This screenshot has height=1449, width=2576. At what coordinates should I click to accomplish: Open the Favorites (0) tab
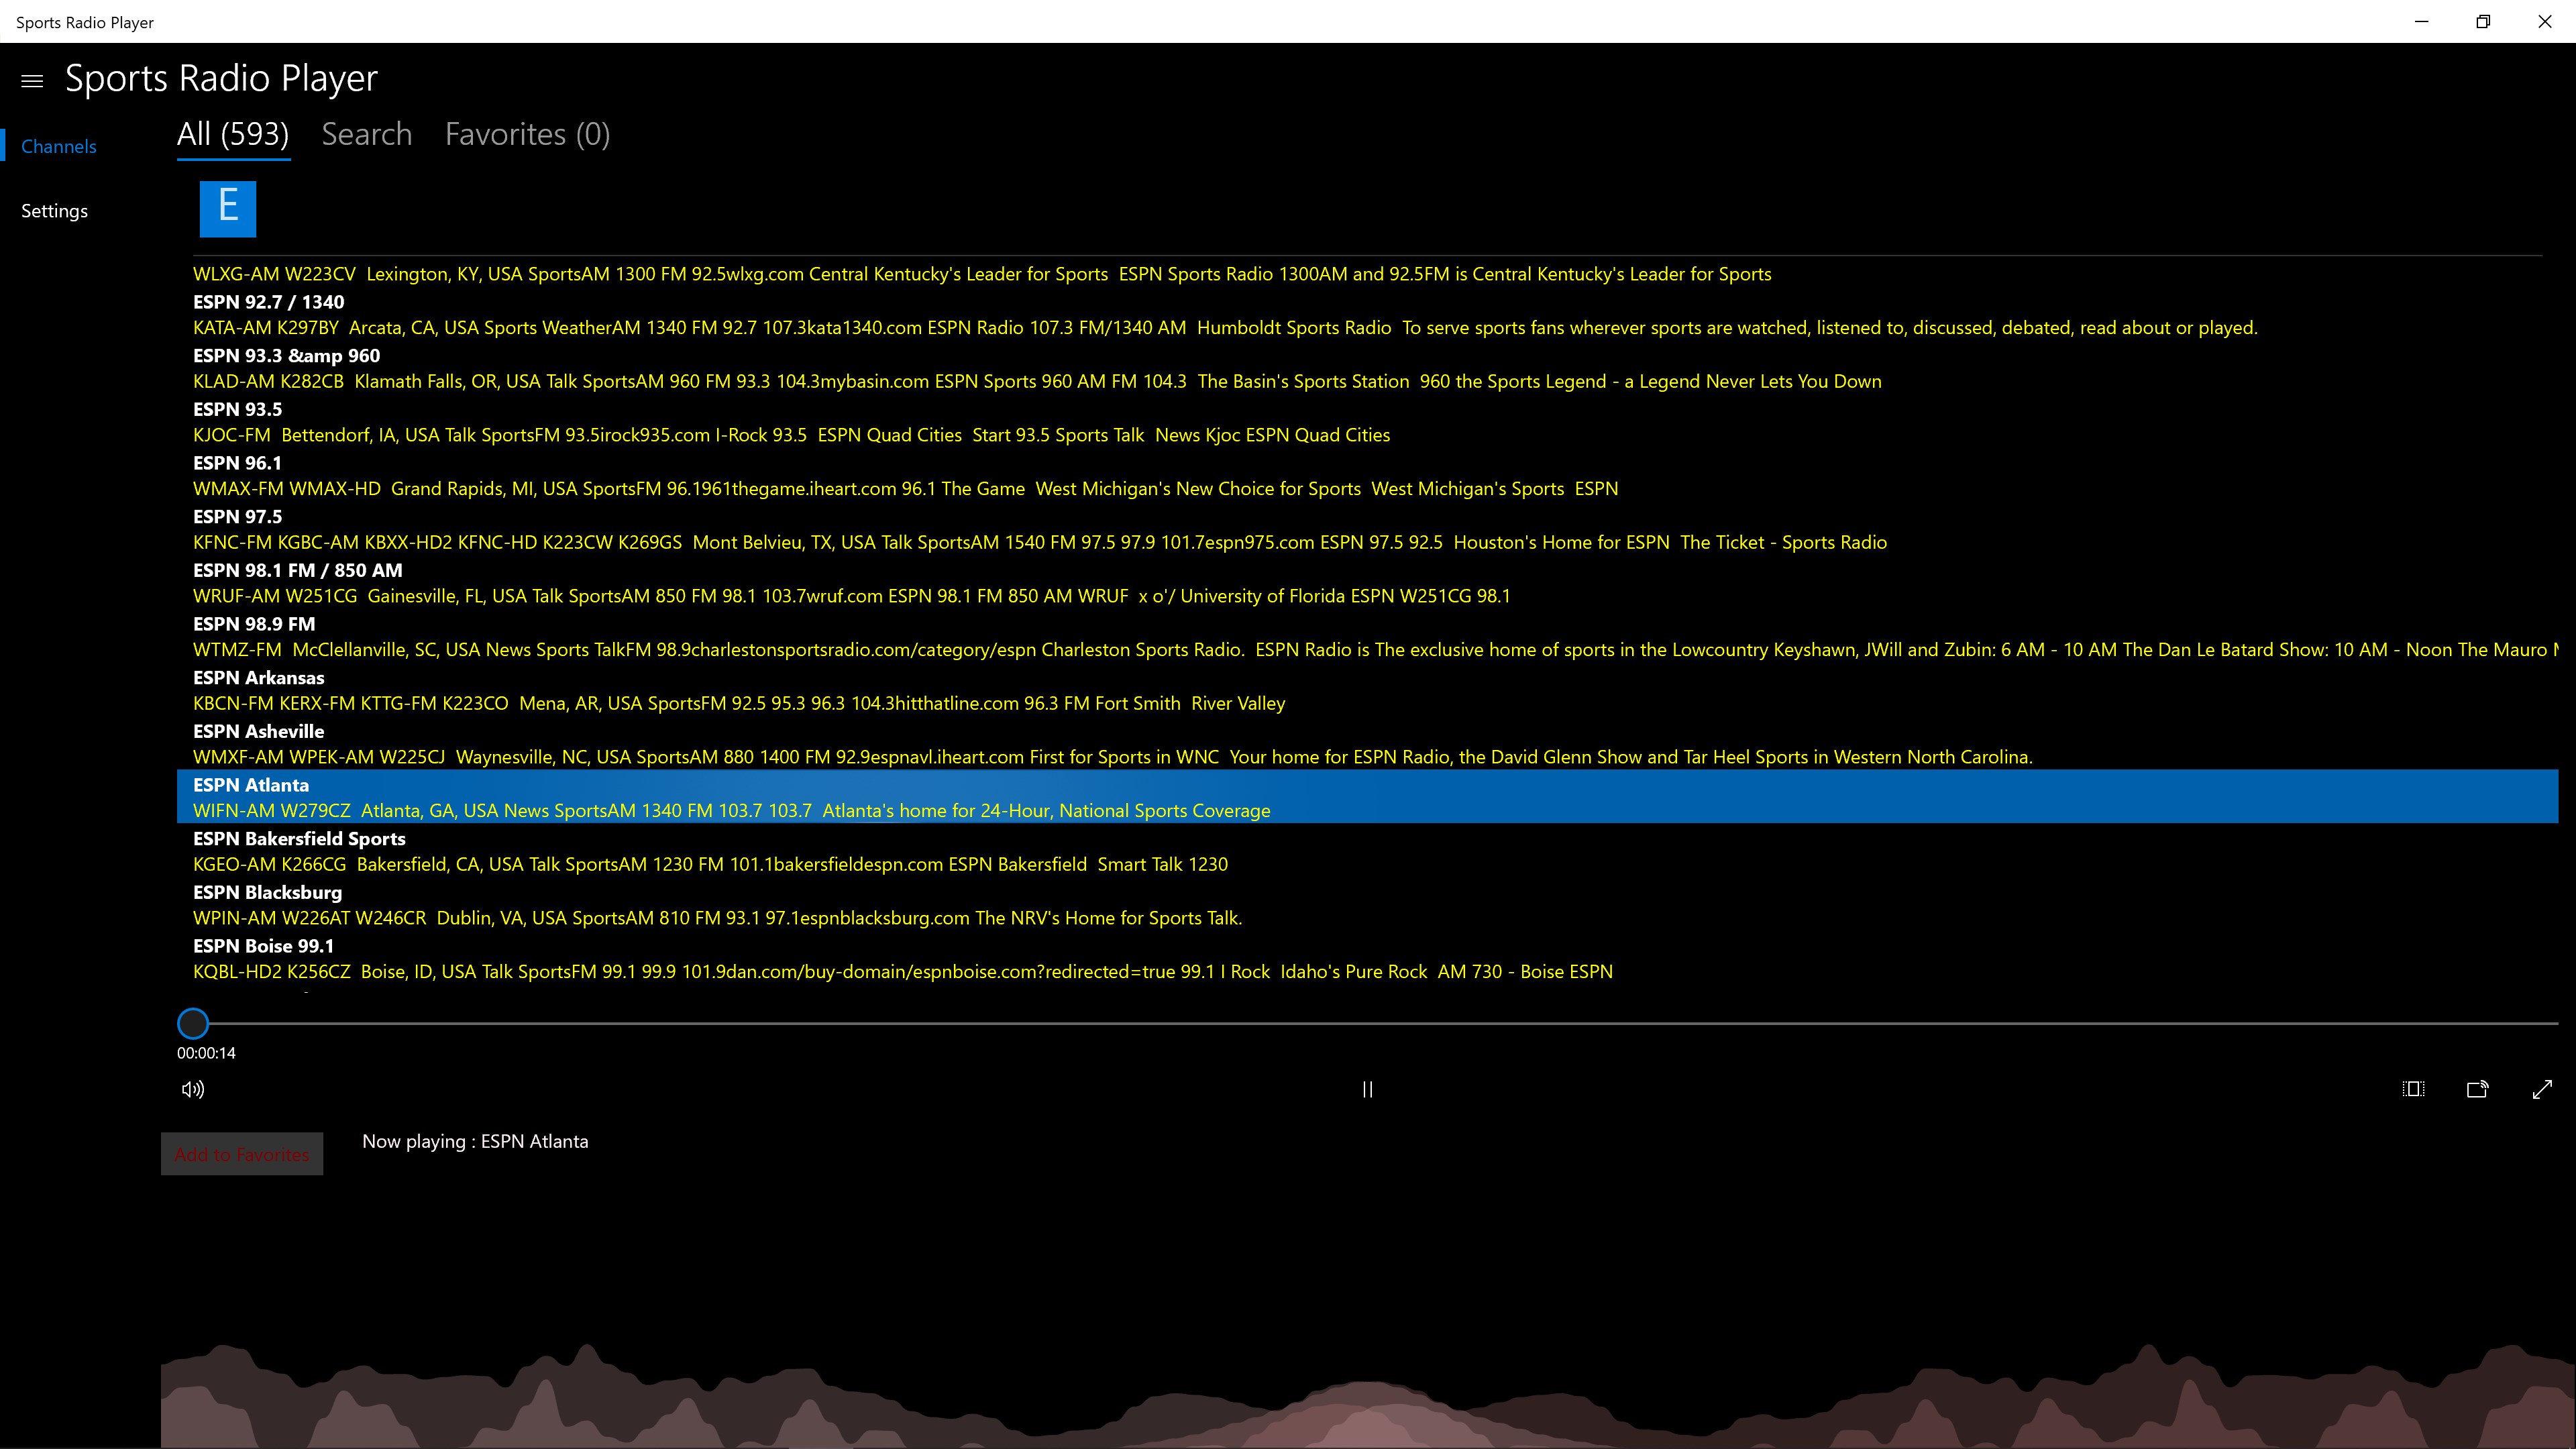click(x=527, y=134)
